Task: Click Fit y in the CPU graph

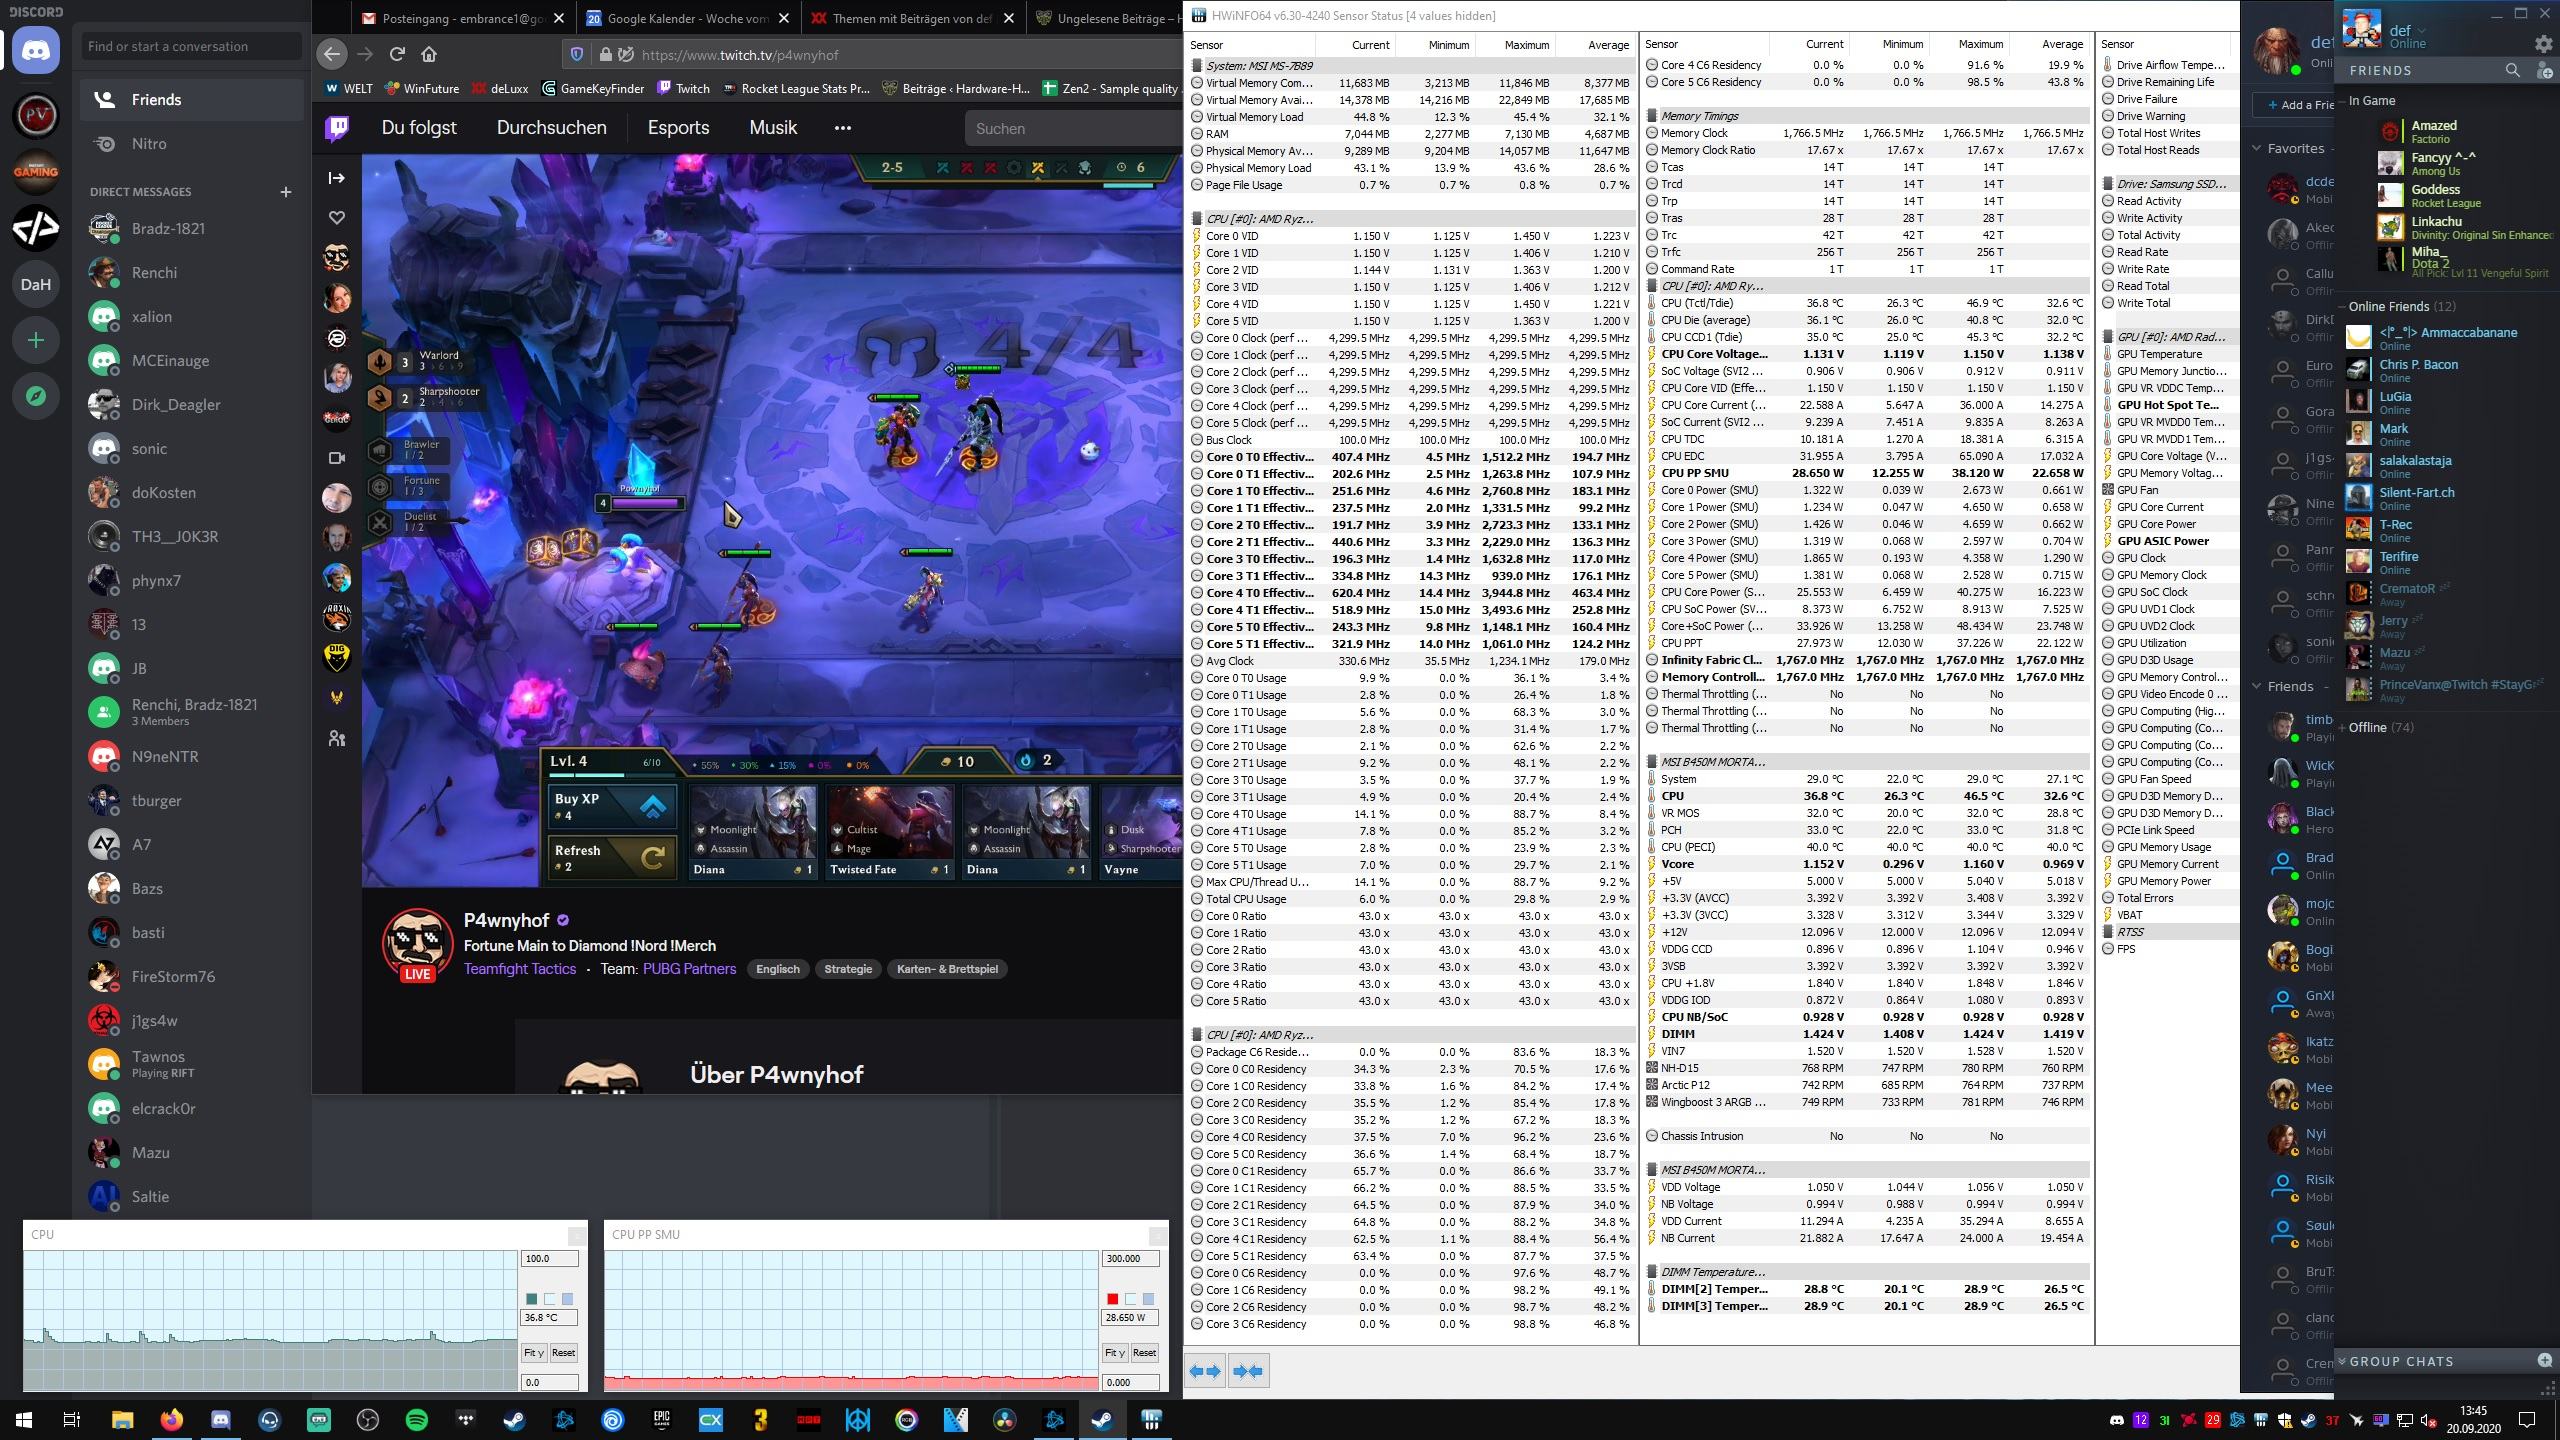Action: point(533,1353)
